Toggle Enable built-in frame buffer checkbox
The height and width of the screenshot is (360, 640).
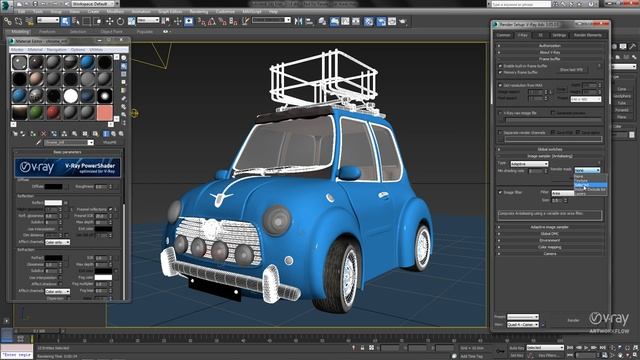(500, 66)
